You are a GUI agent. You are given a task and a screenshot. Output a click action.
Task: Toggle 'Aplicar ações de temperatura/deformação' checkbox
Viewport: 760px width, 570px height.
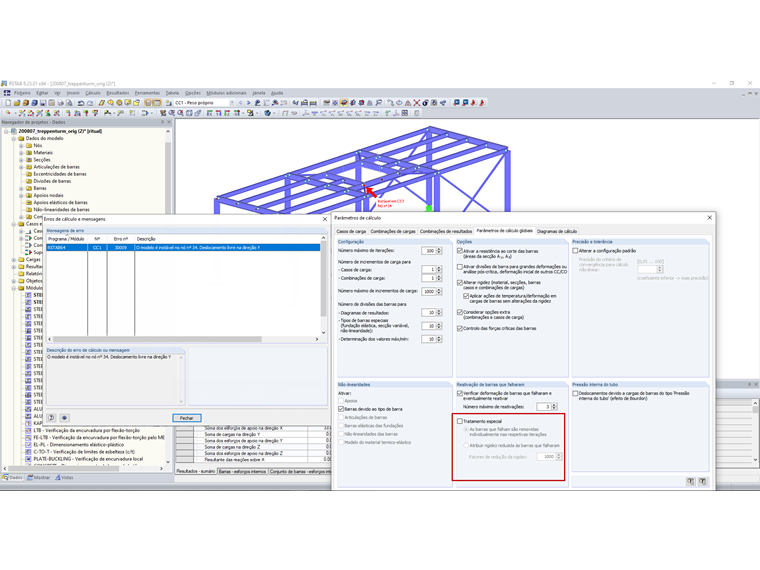[x=466, y=296]
